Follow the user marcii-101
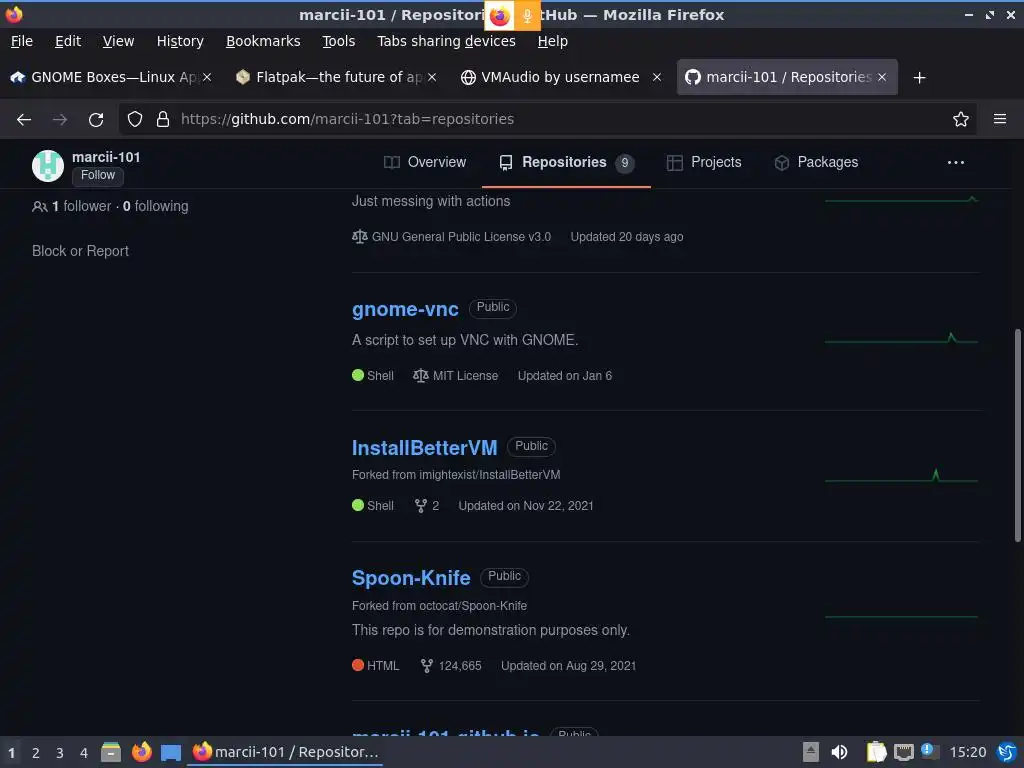Viewport: 1024px width, 768px height. pyautogui.click(x=98, y=175)
